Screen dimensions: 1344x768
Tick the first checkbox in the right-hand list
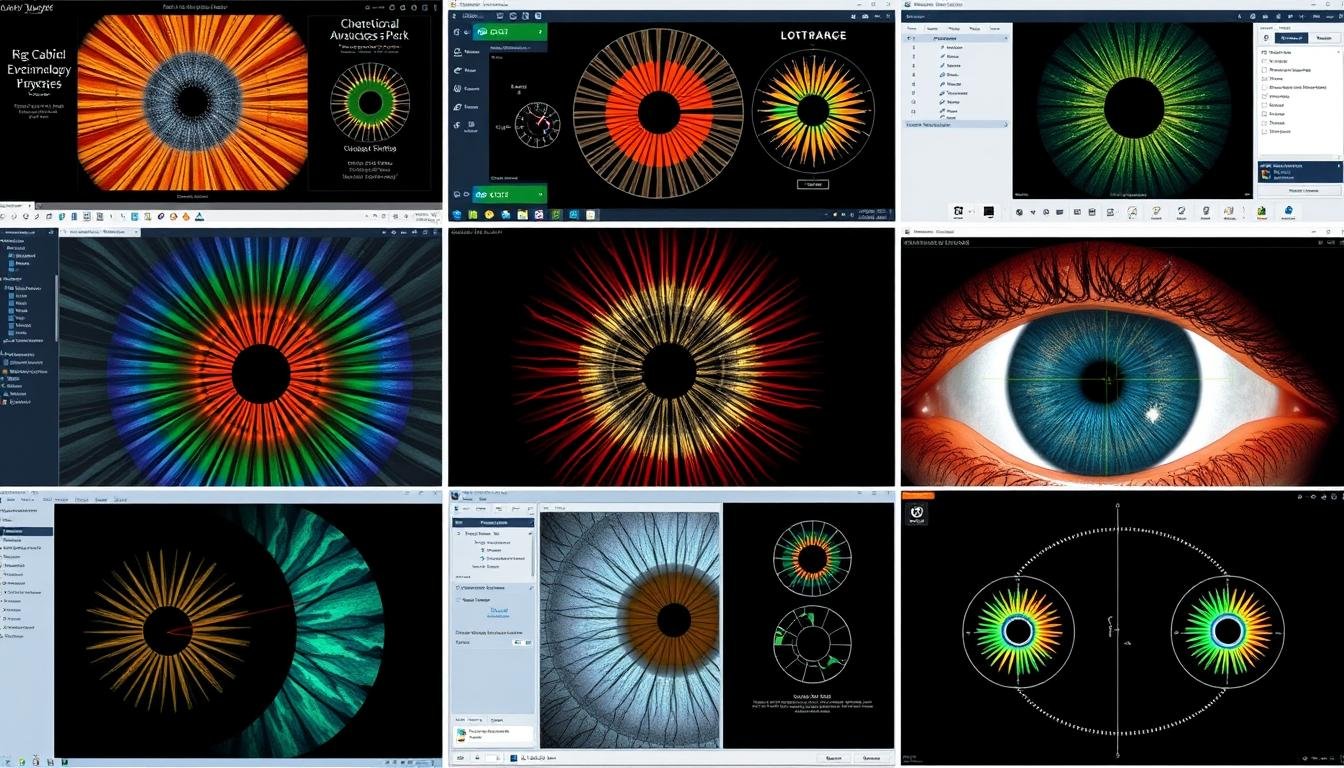click(x=1262, y=51)
